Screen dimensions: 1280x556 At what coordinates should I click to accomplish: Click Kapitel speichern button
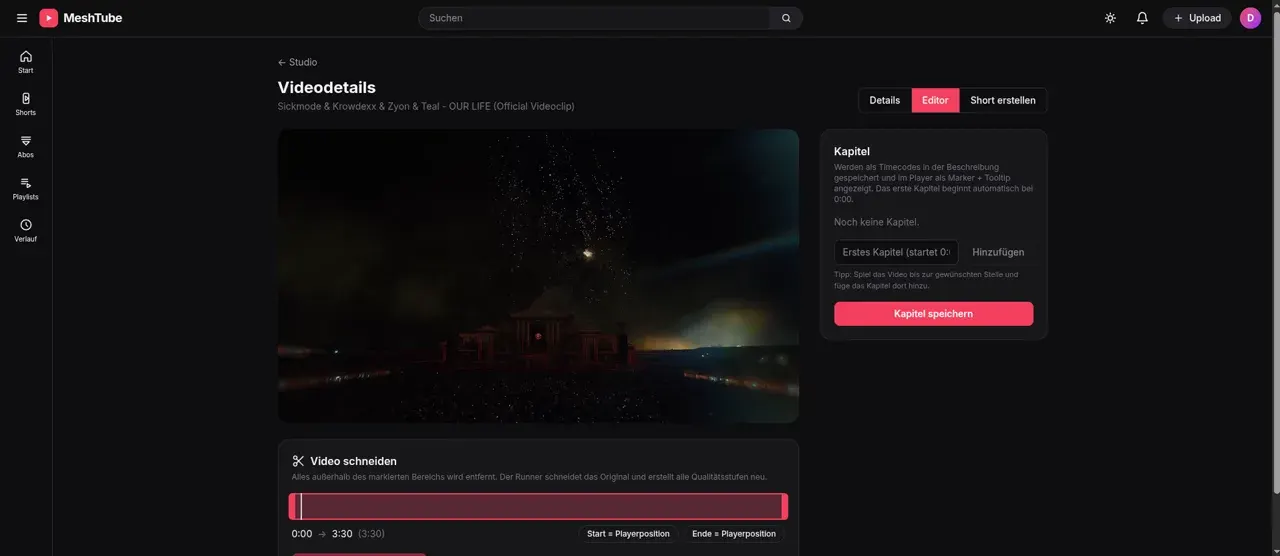(x=933, y=314)
